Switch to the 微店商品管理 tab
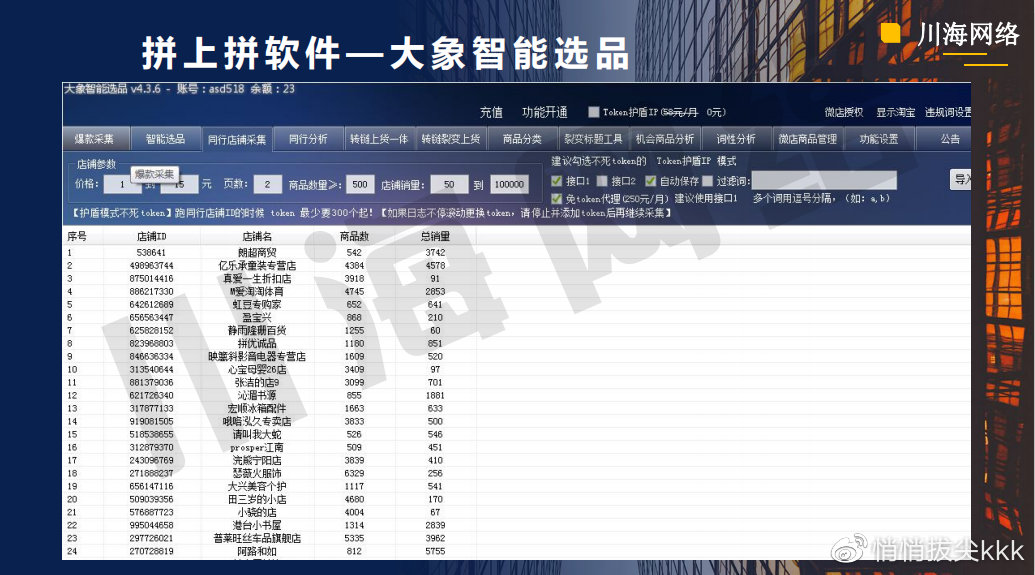 coord(807,139)
